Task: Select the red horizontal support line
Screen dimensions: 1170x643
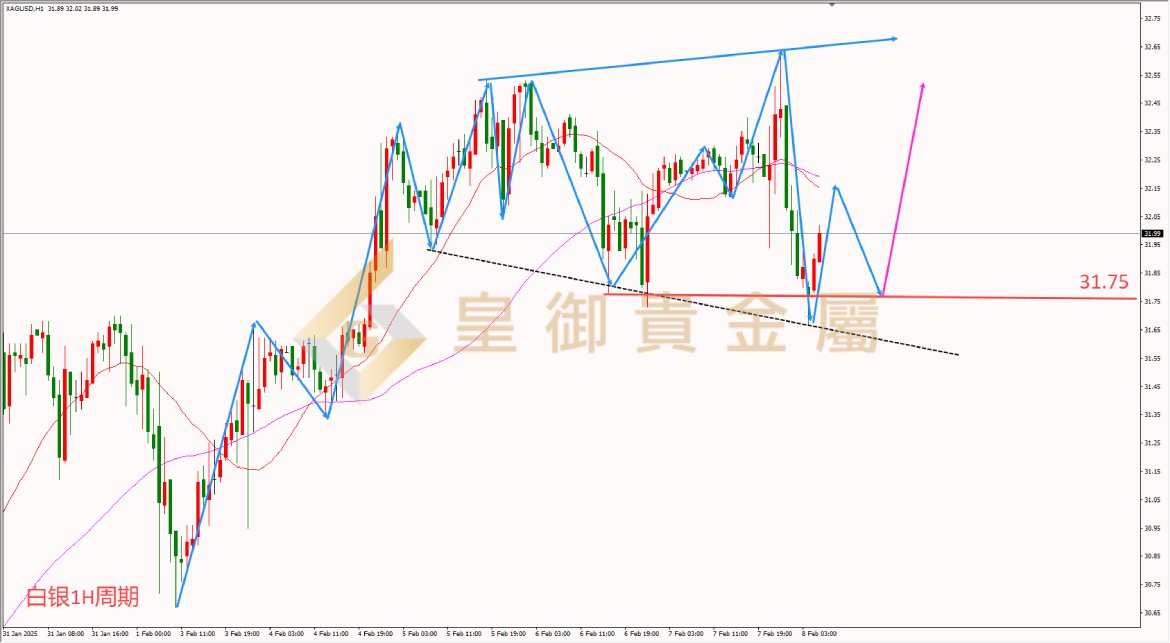Action: pos(870,296)
